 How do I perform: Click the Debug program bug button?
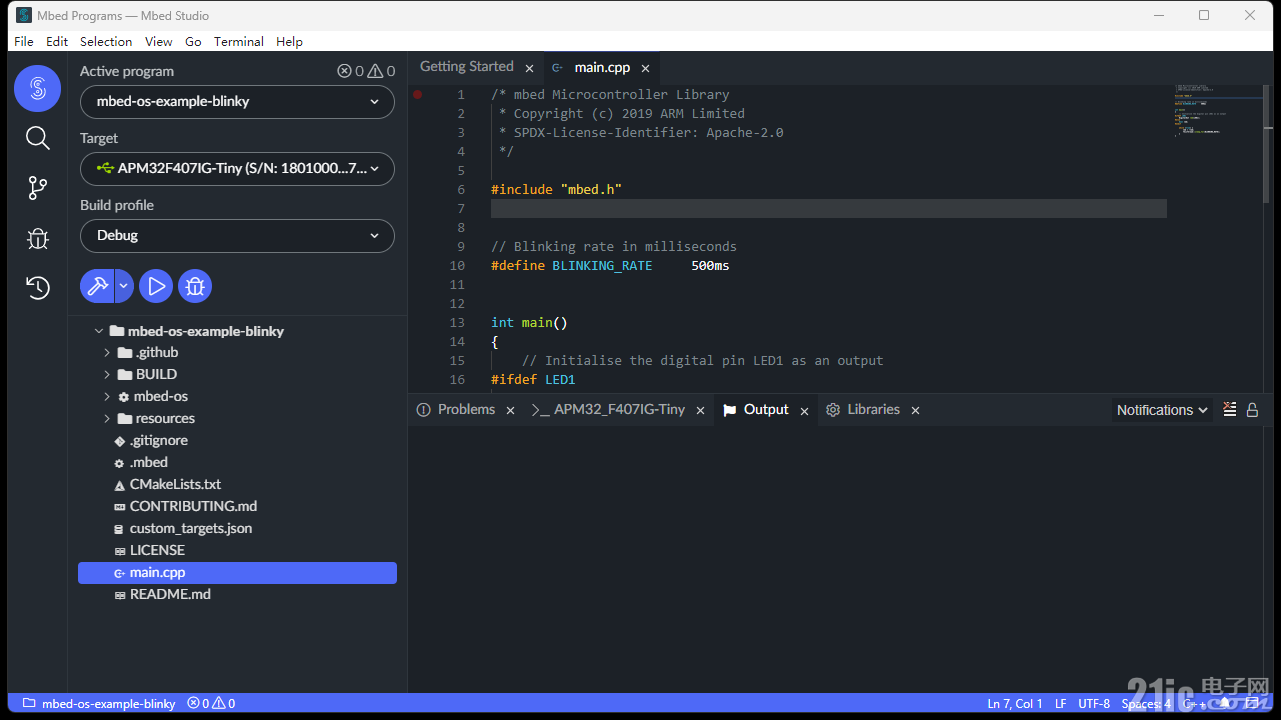pyautogui.click(x=195, y=287)
